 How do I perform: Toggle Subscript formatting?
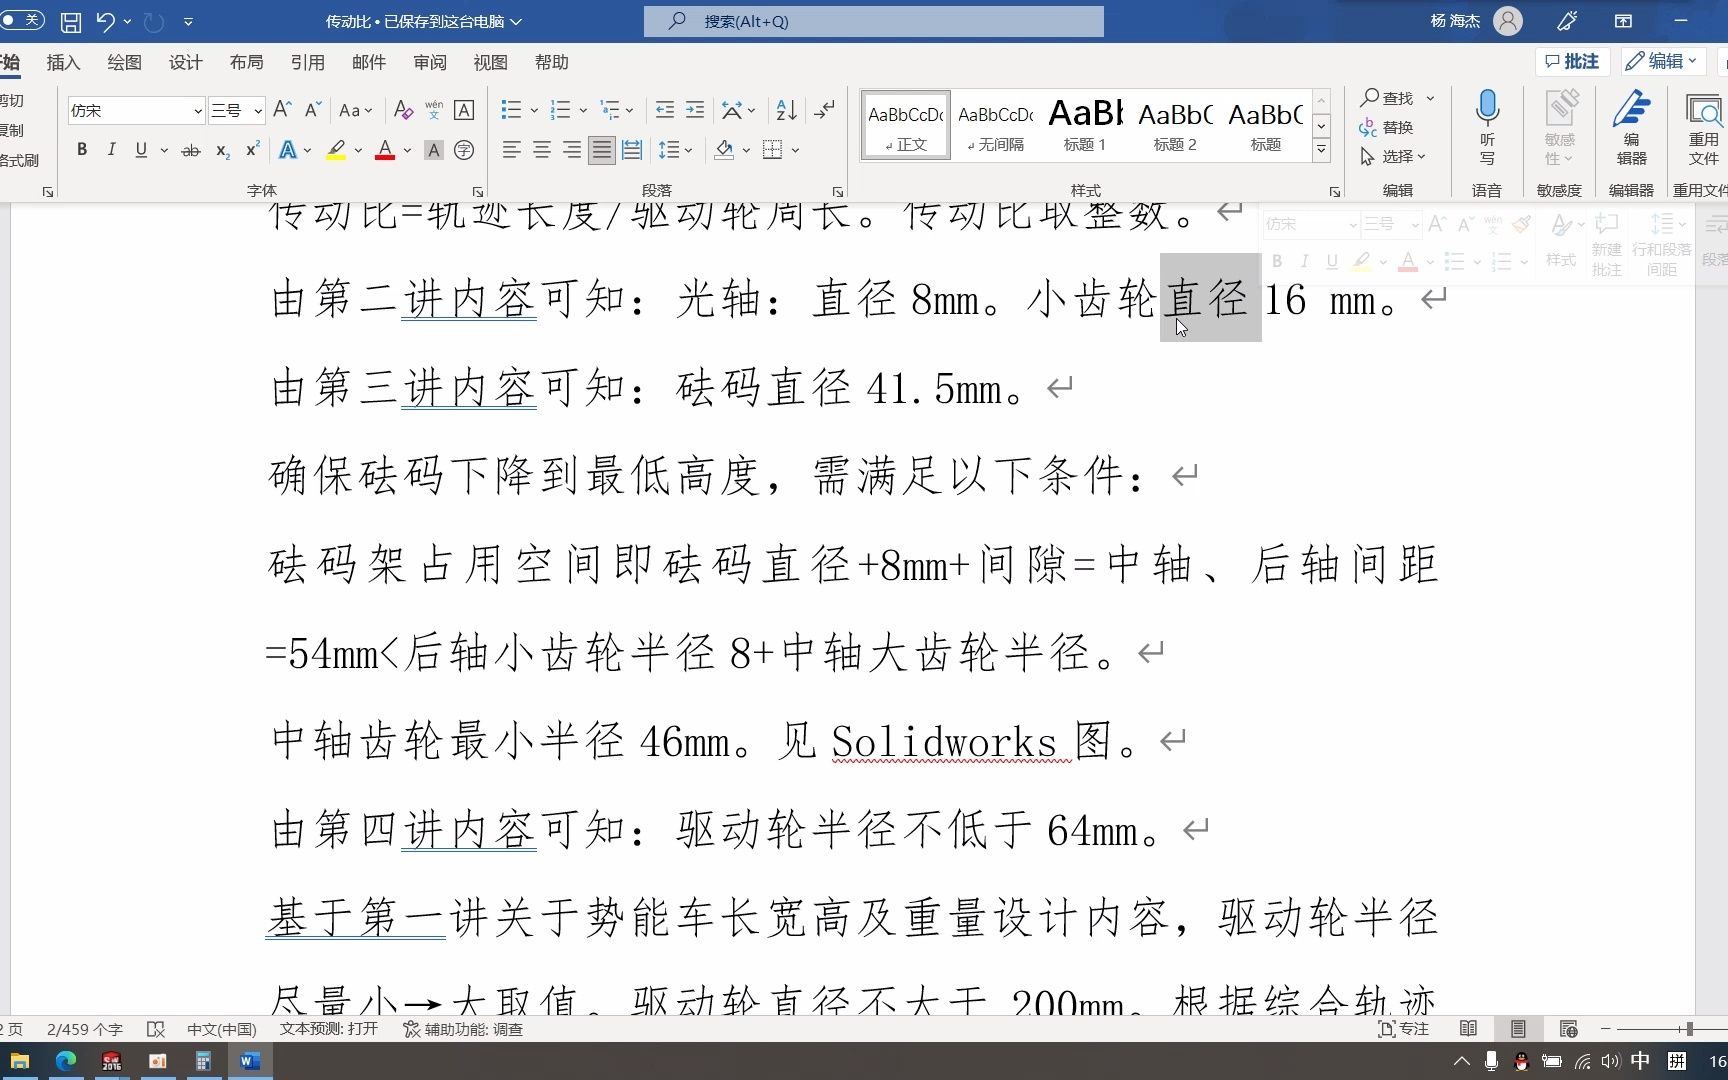pos(223,150)
